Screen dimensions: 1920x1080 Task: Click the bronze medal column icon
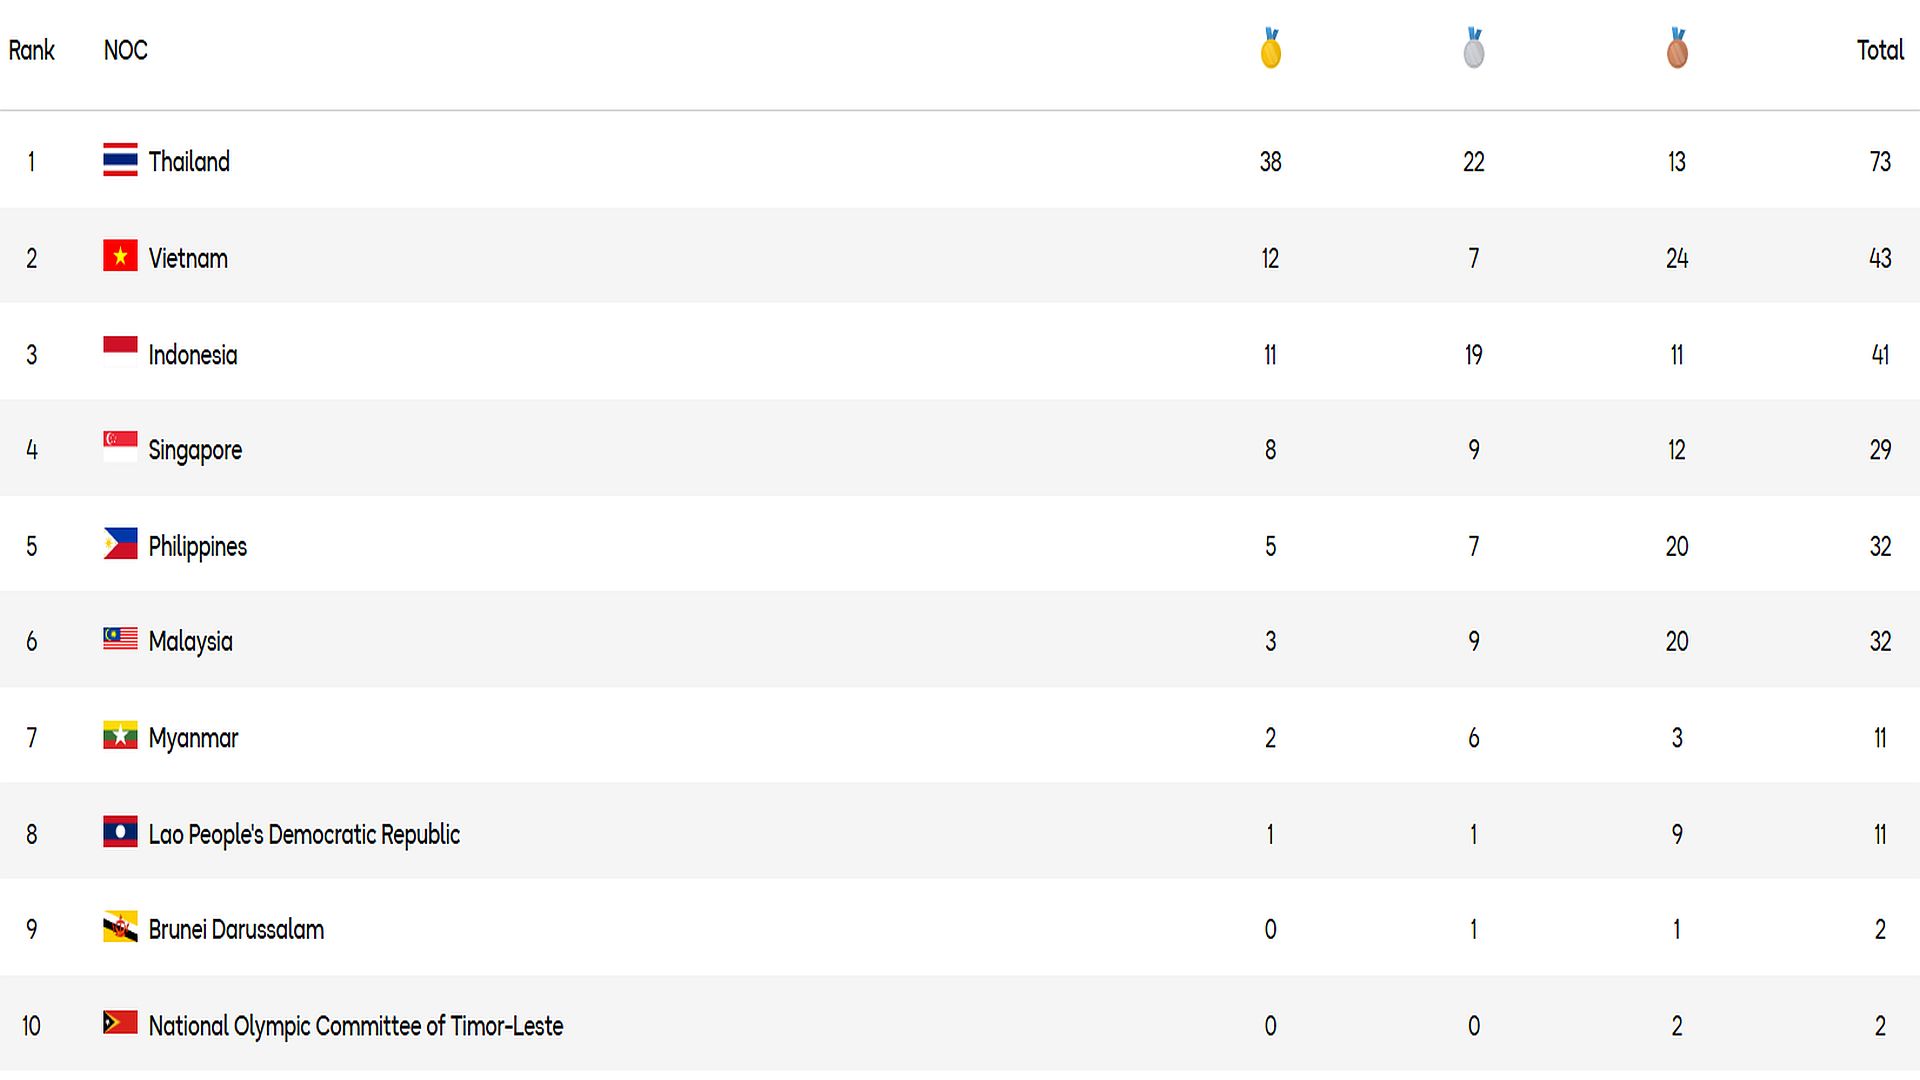1677,48
